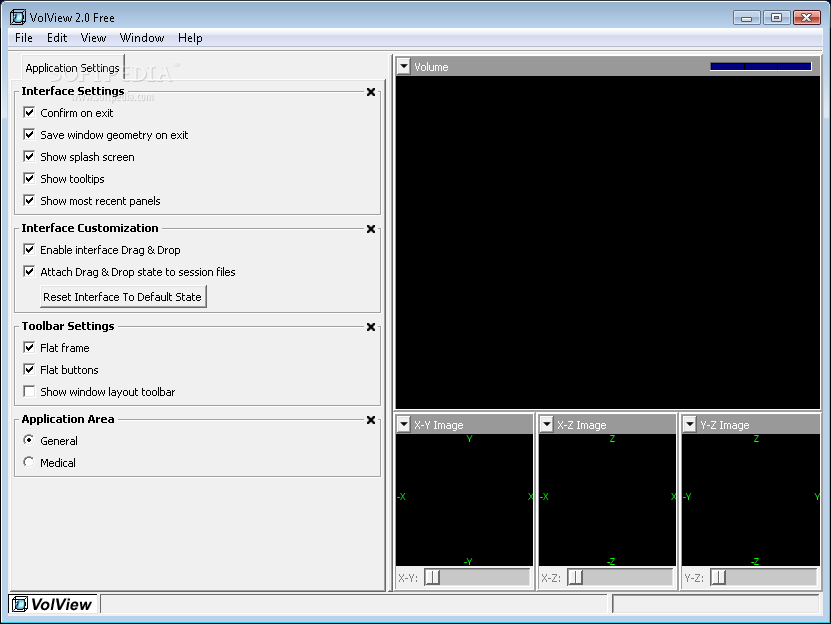Toggle the Flat buttons checkbox
Viewport: 831px width, 624px height.
pos(29,370)
